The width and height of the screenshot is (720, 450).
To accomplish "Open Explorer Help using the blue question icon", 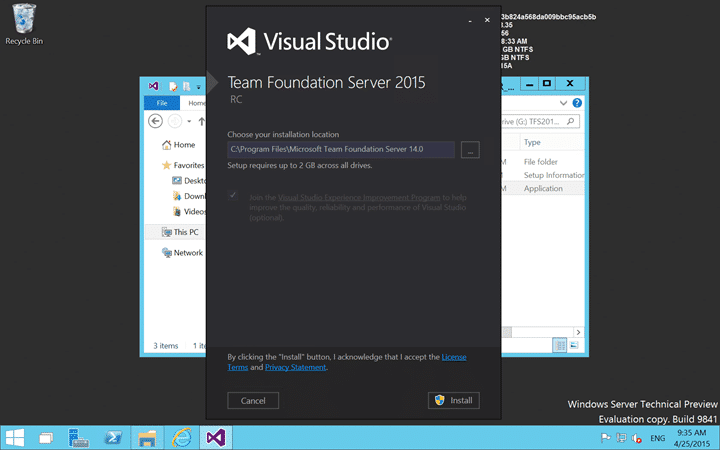I will [577, 103].
